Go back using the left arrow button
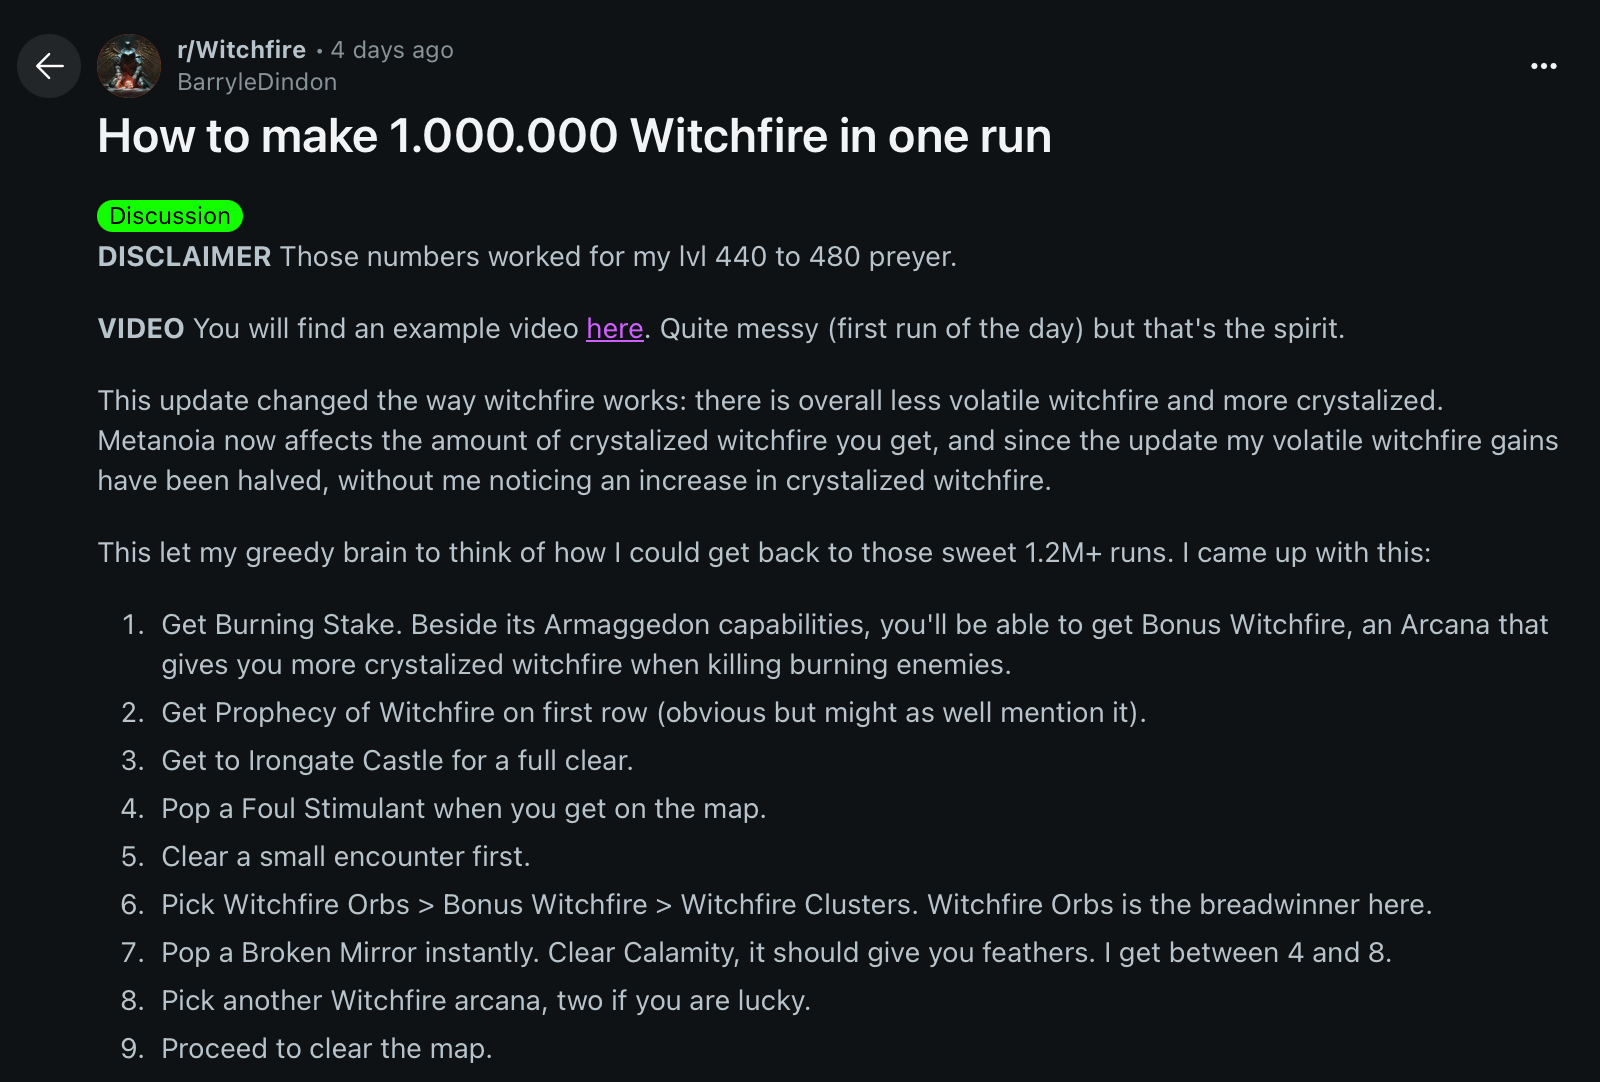Screen dimensions: 1600x1082 pyautogui.click(x=49, y=66)
